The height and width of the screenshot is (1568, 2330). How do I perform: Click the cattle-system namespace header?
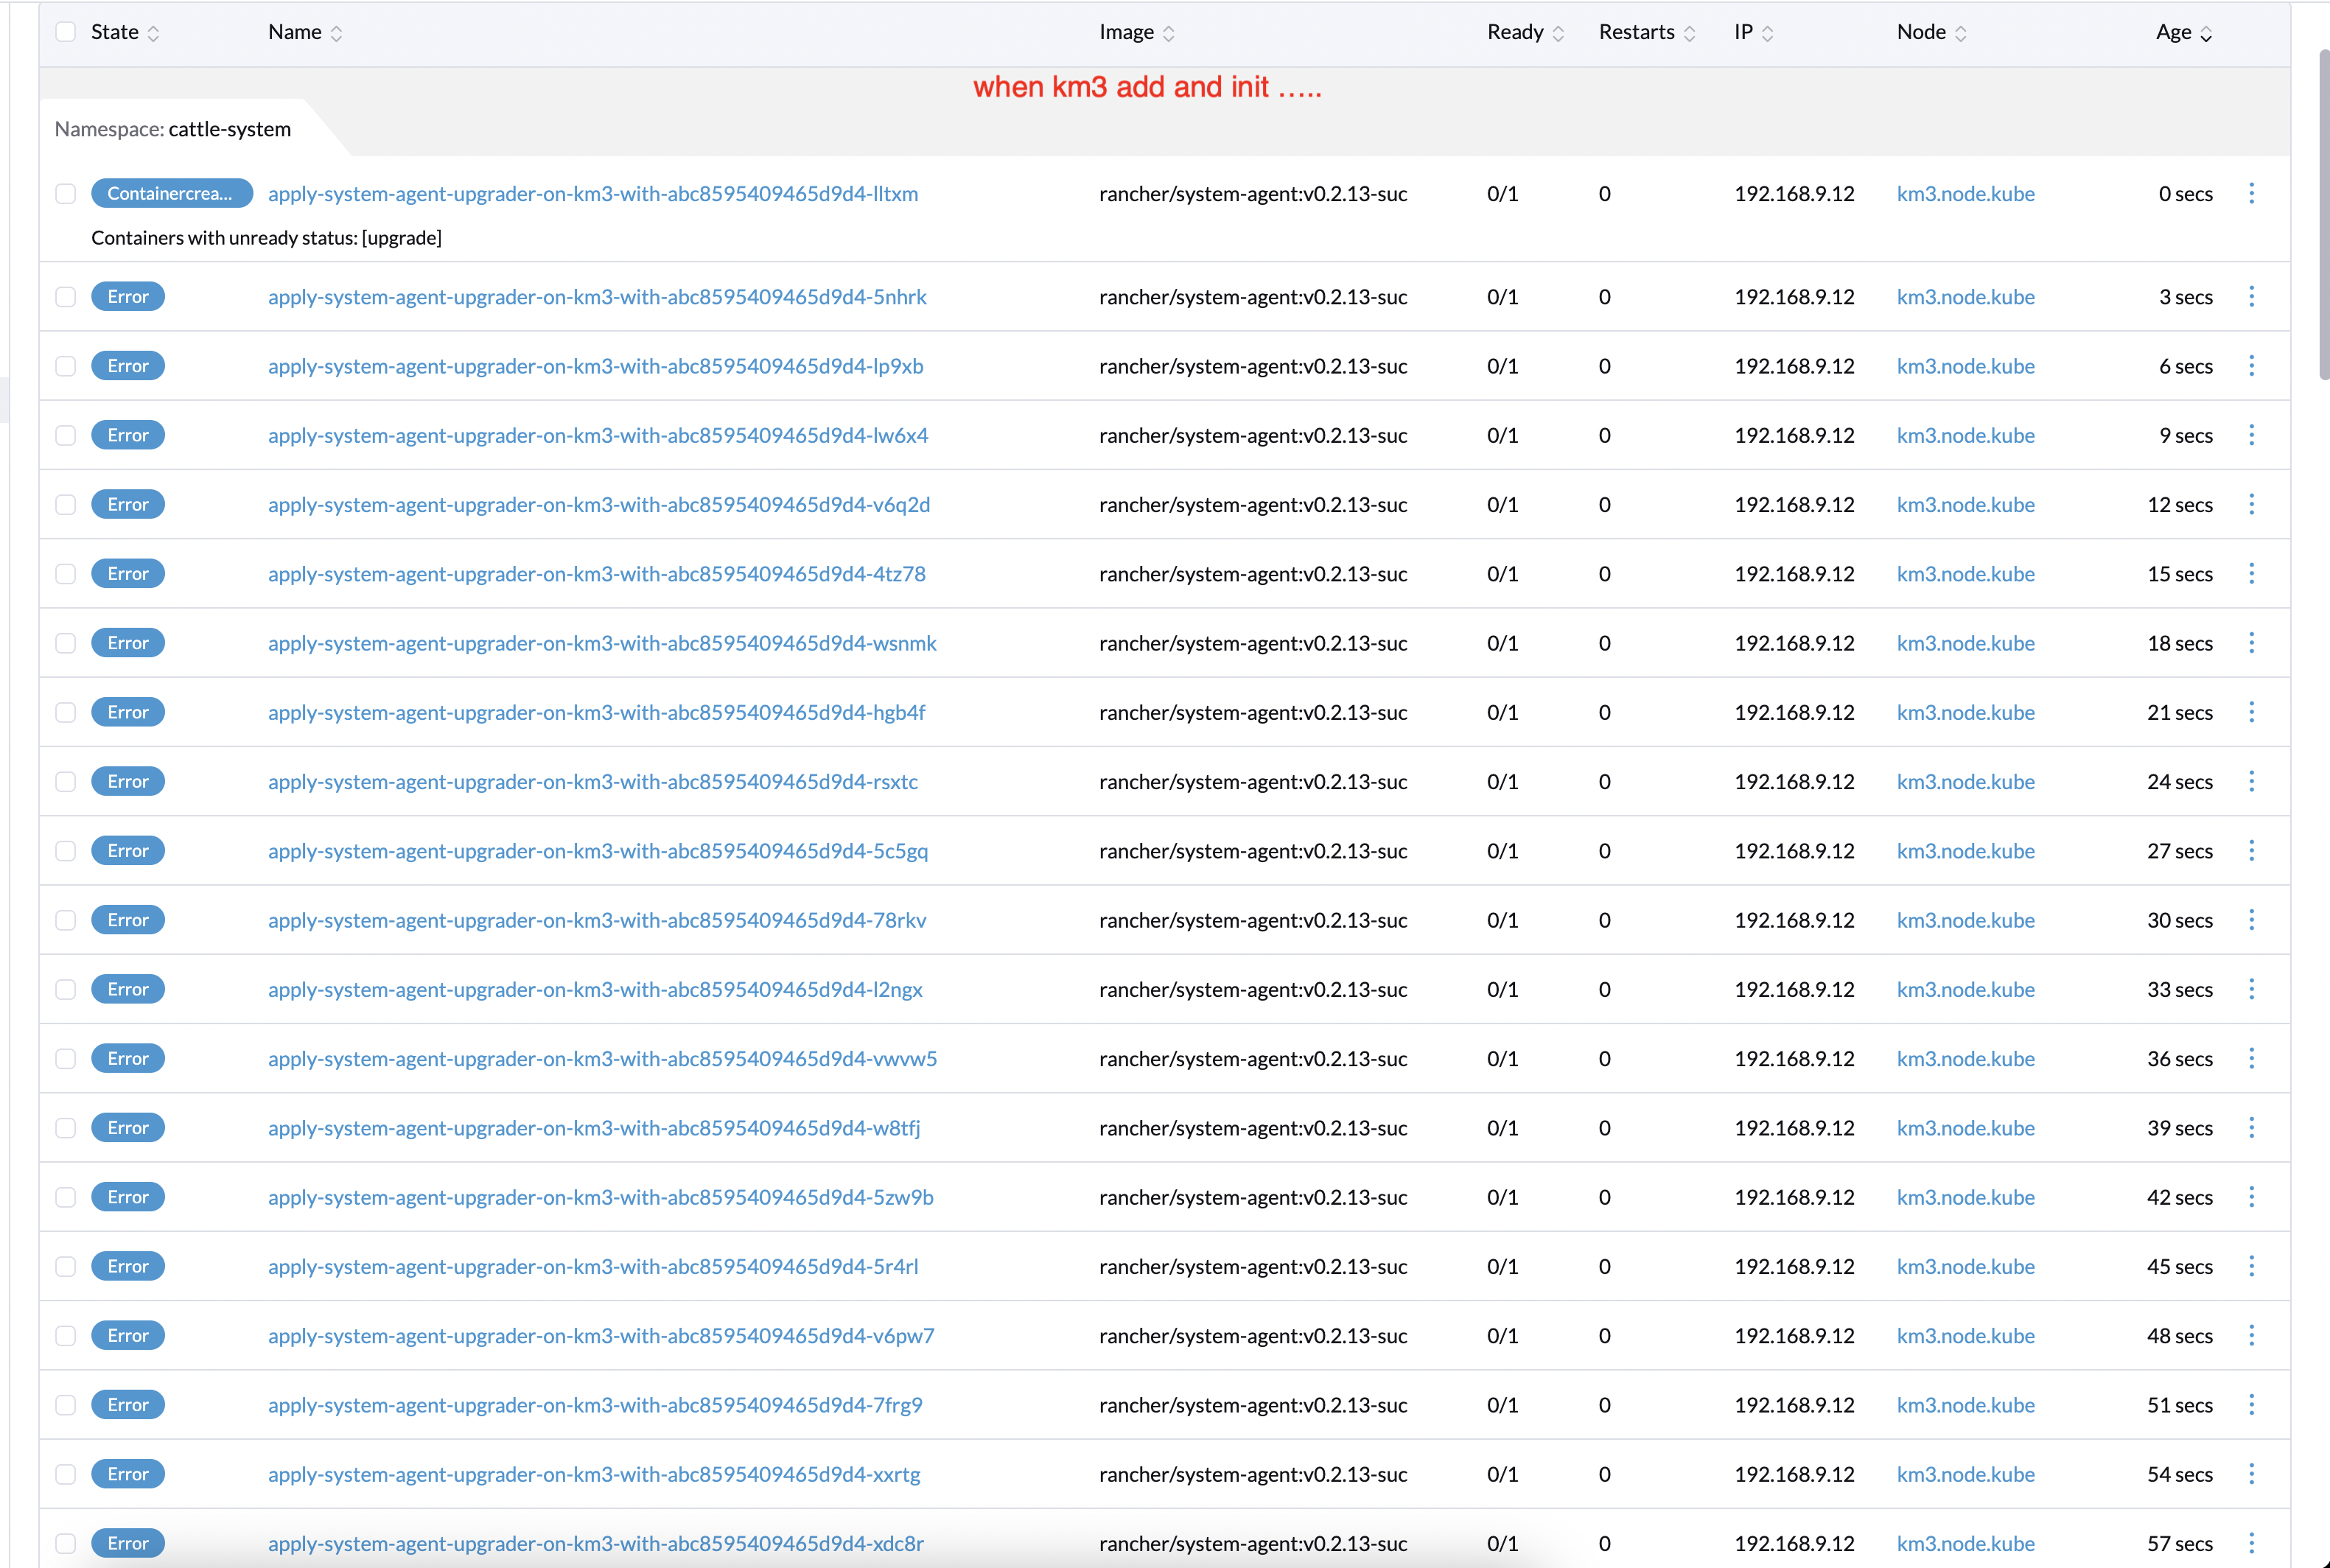(x=172, y=128)
